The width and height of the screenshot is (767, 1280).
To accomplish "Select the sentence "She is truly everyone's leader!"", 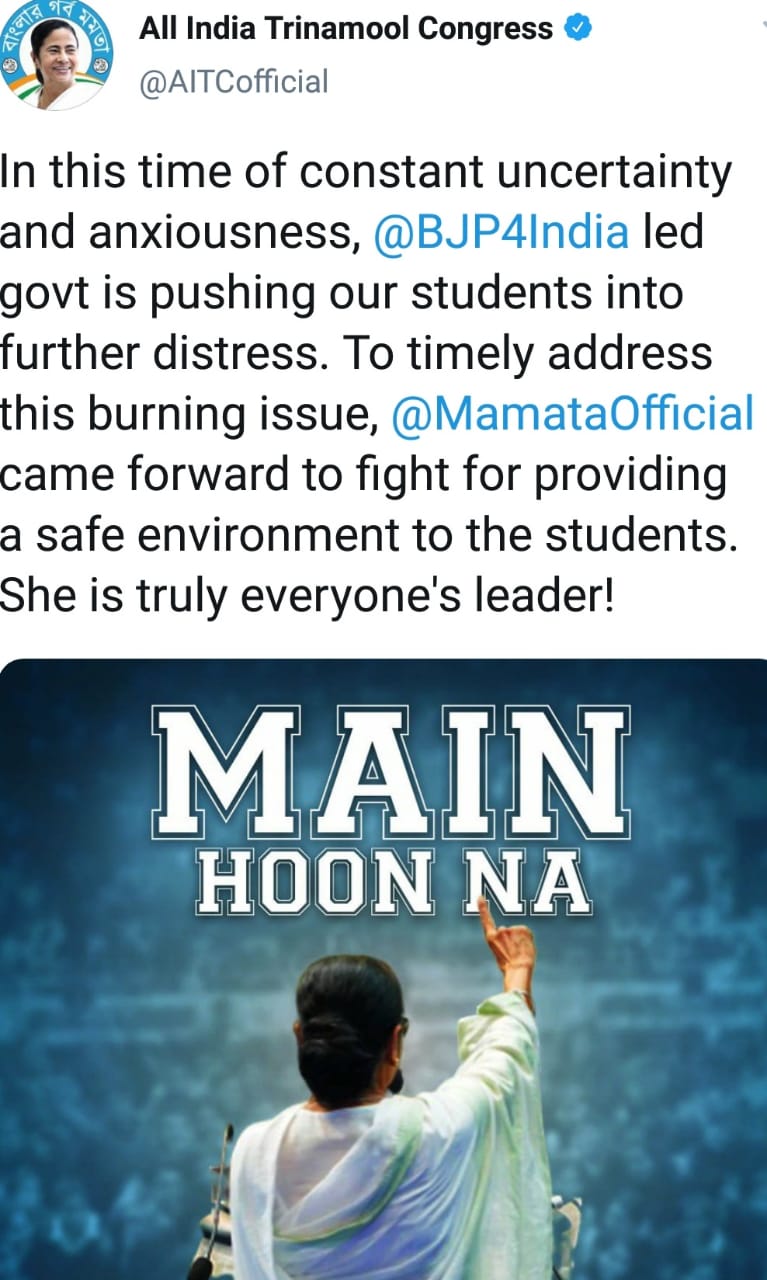I will pyautogui.click(x=307, y=597).
